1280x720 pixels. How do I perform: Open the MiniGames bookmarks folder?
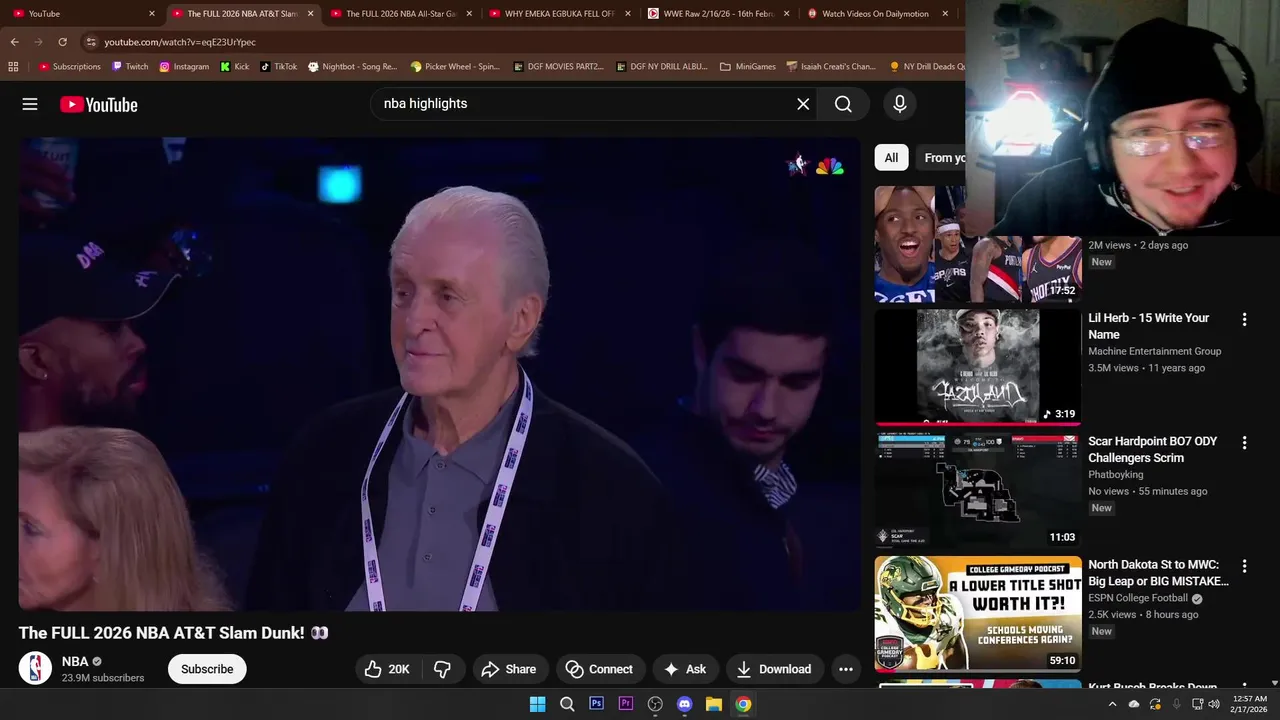748,67
